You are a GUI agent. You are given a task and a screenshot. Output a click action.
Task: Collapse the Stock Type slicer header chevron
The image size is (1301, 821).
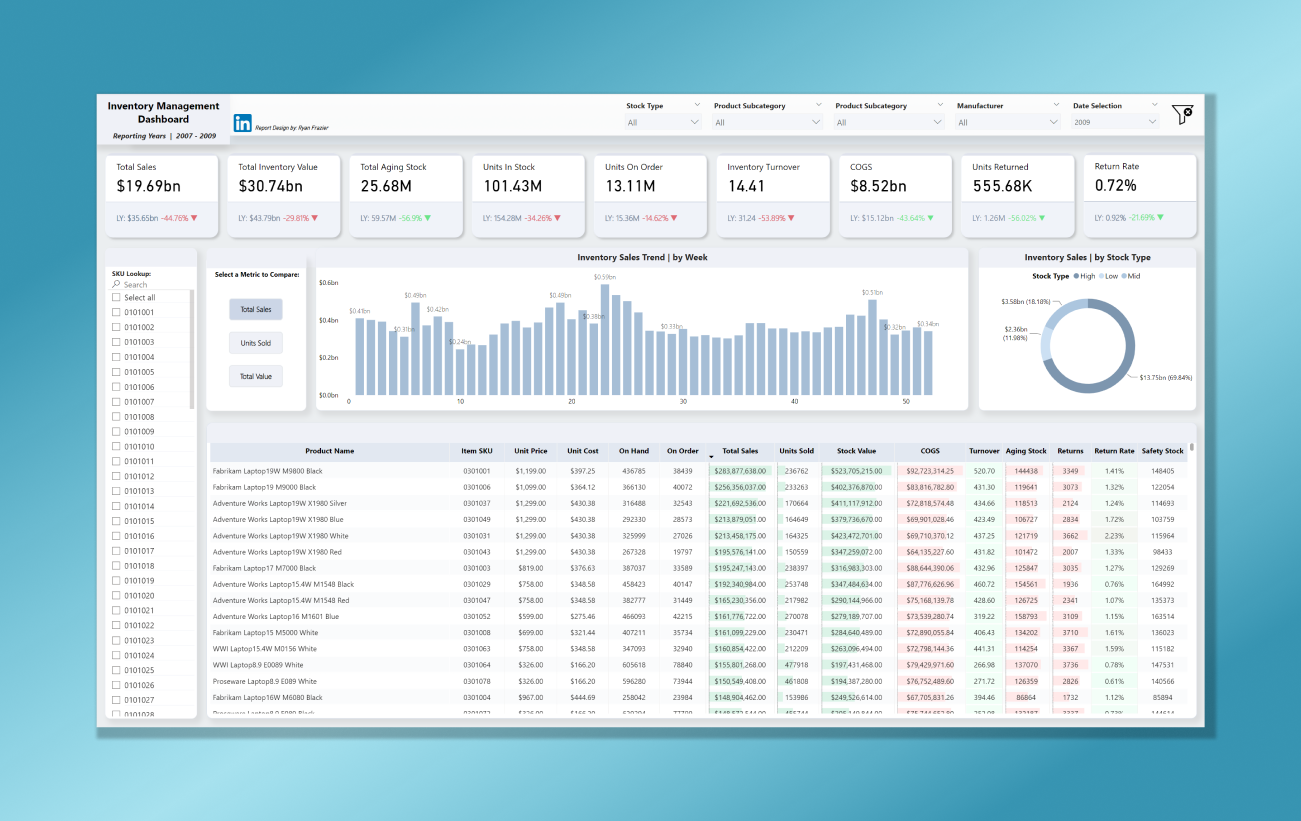[x=697, y=104]
